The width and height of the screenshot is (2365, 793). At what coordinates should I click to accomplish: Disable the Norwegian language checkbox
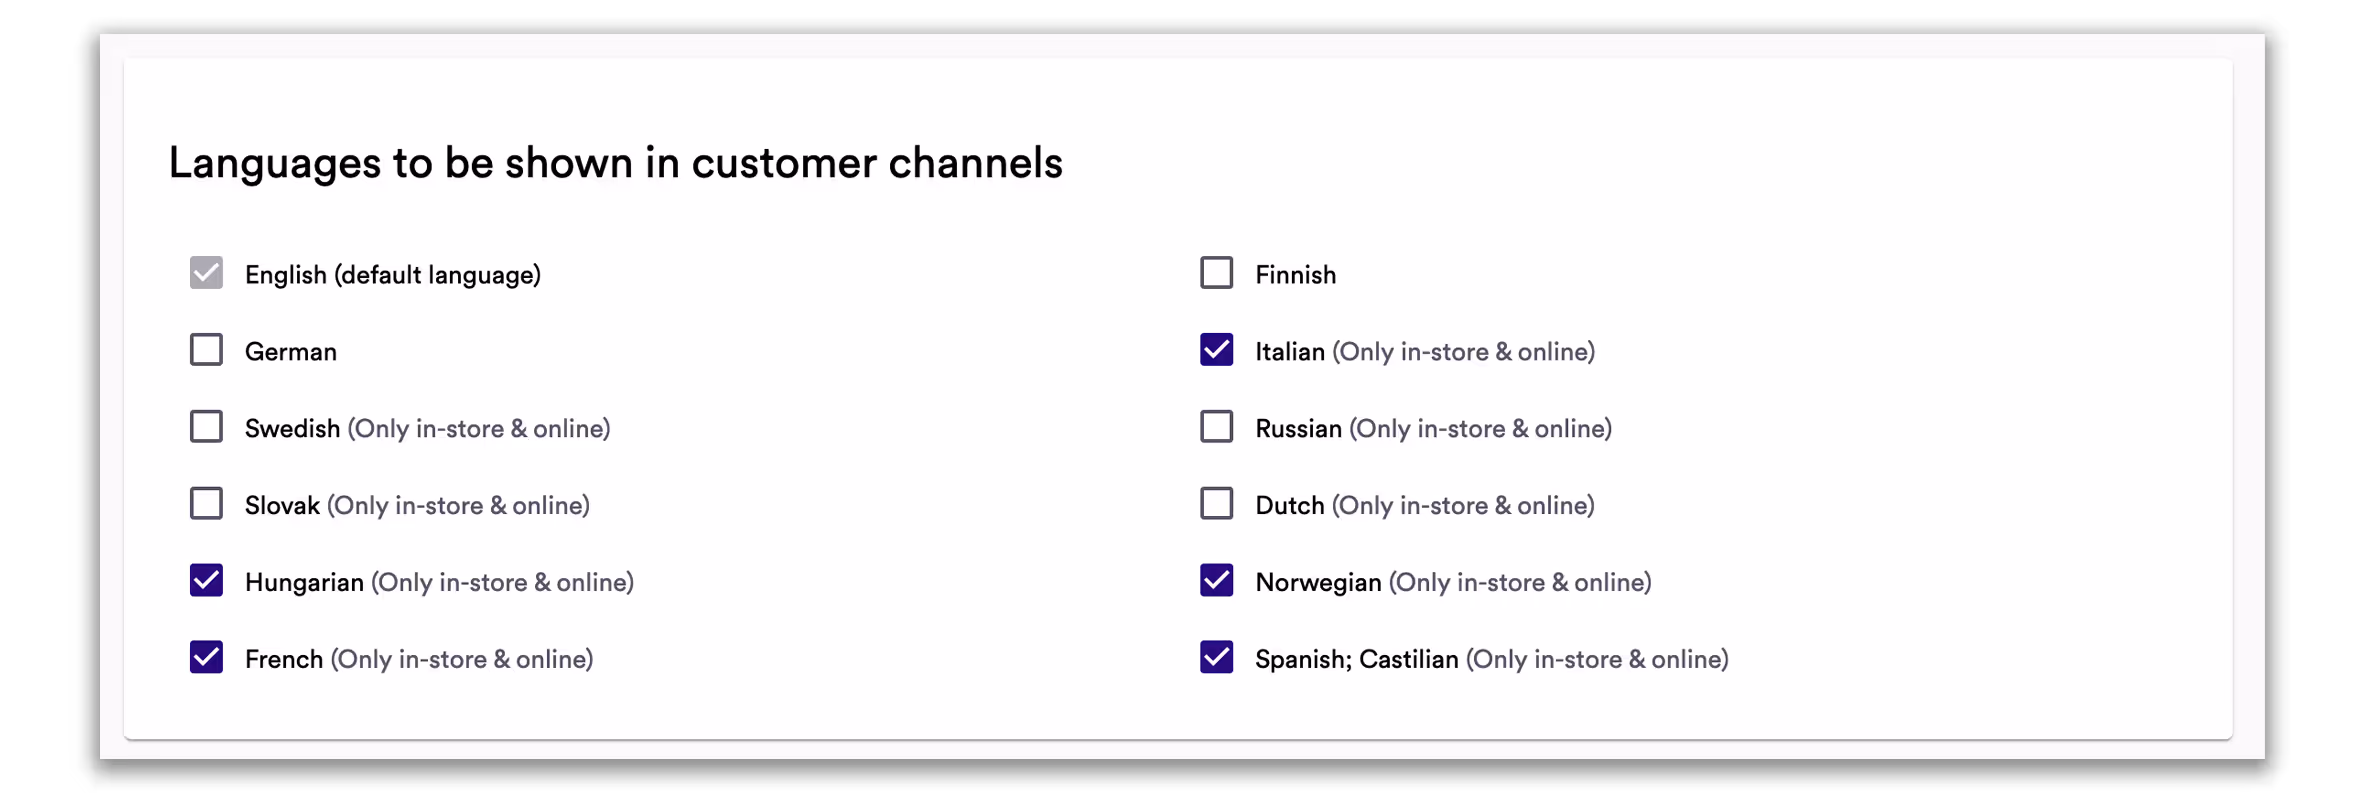[1216, 581]
